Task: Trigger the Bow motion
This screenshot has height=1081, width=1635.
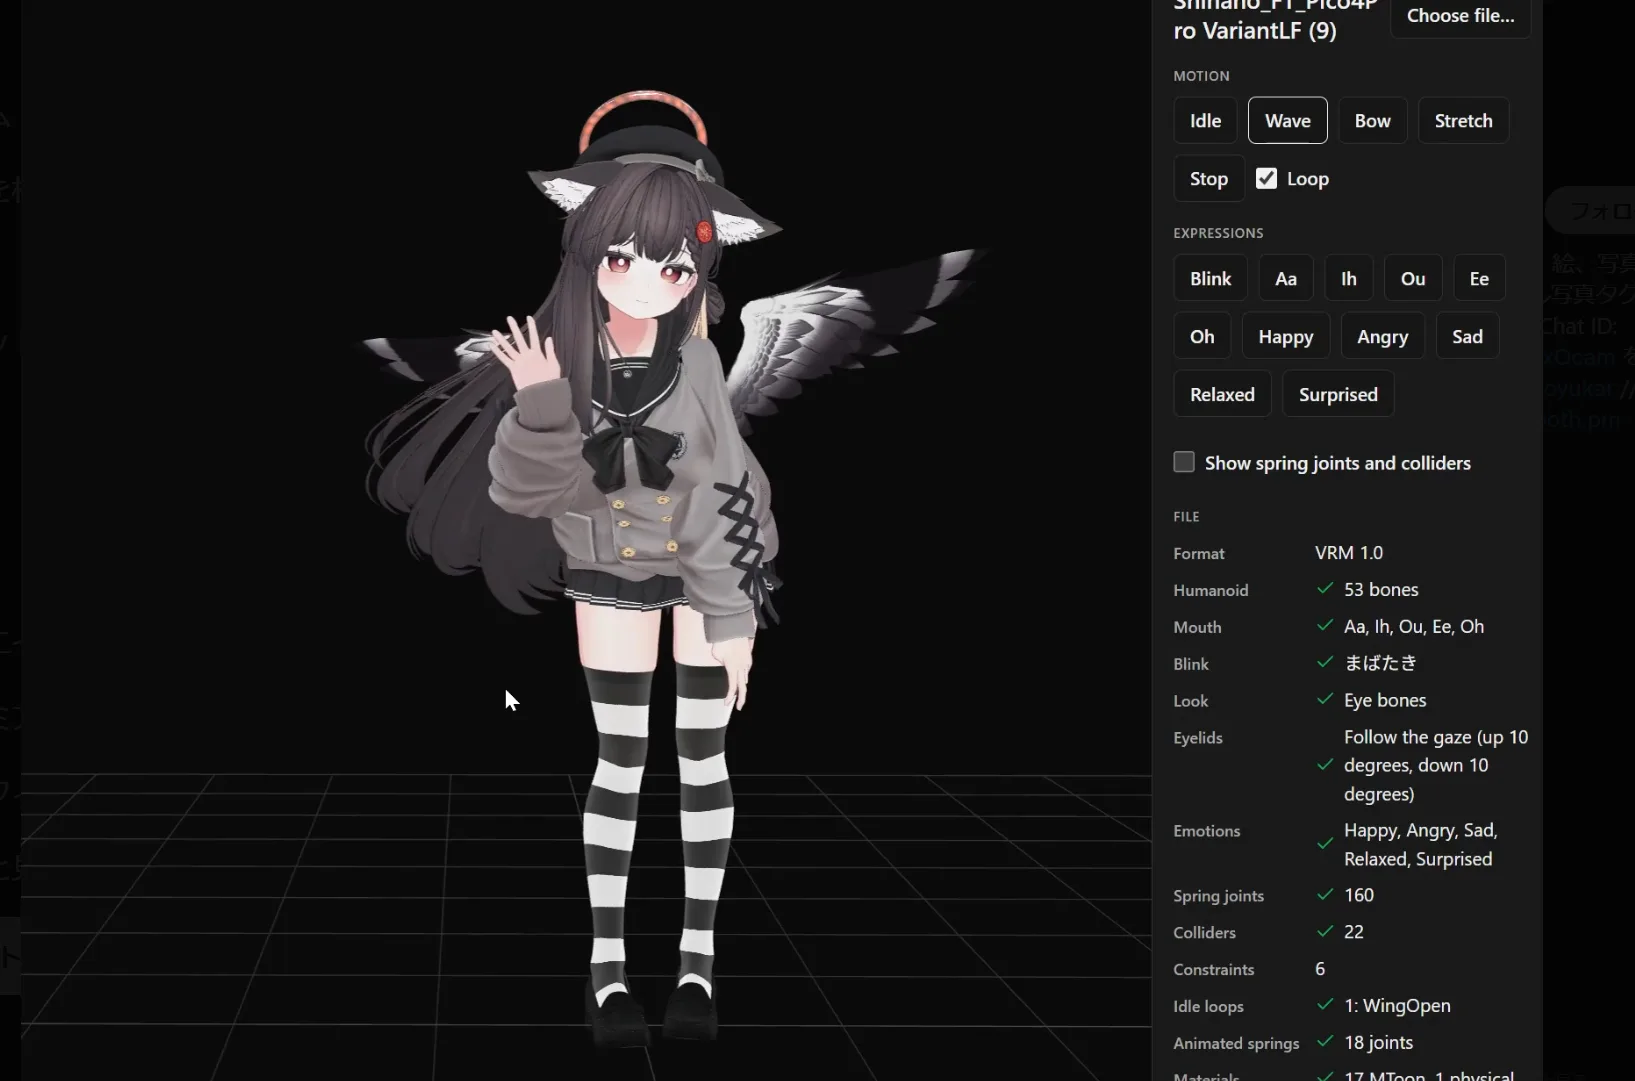Action: tap(1372, 120)
